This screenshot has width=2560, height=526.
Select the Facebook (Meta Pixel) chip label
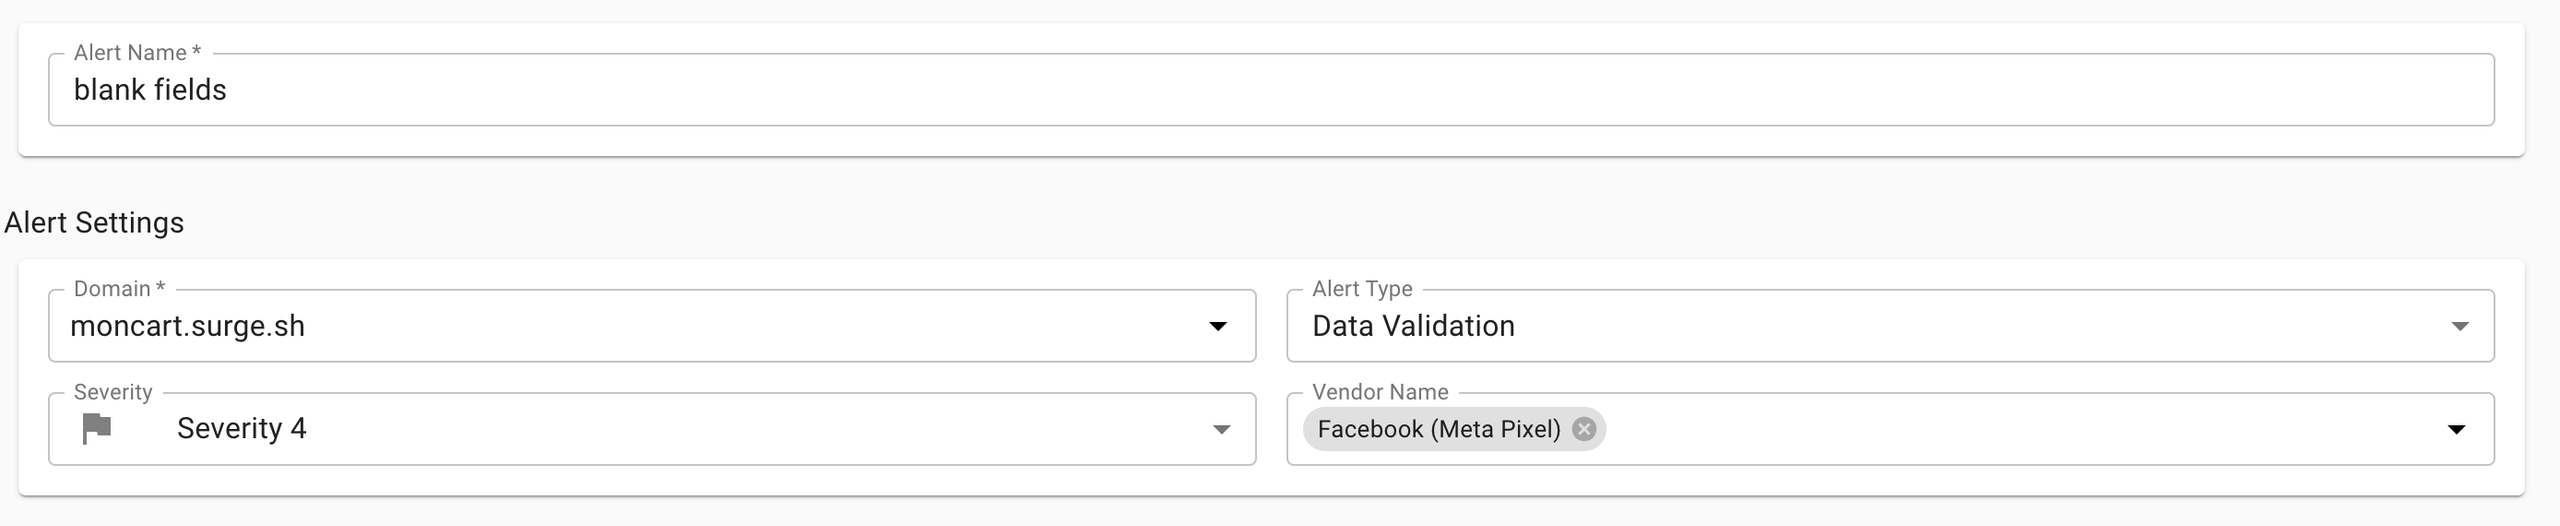(1439, 429)
